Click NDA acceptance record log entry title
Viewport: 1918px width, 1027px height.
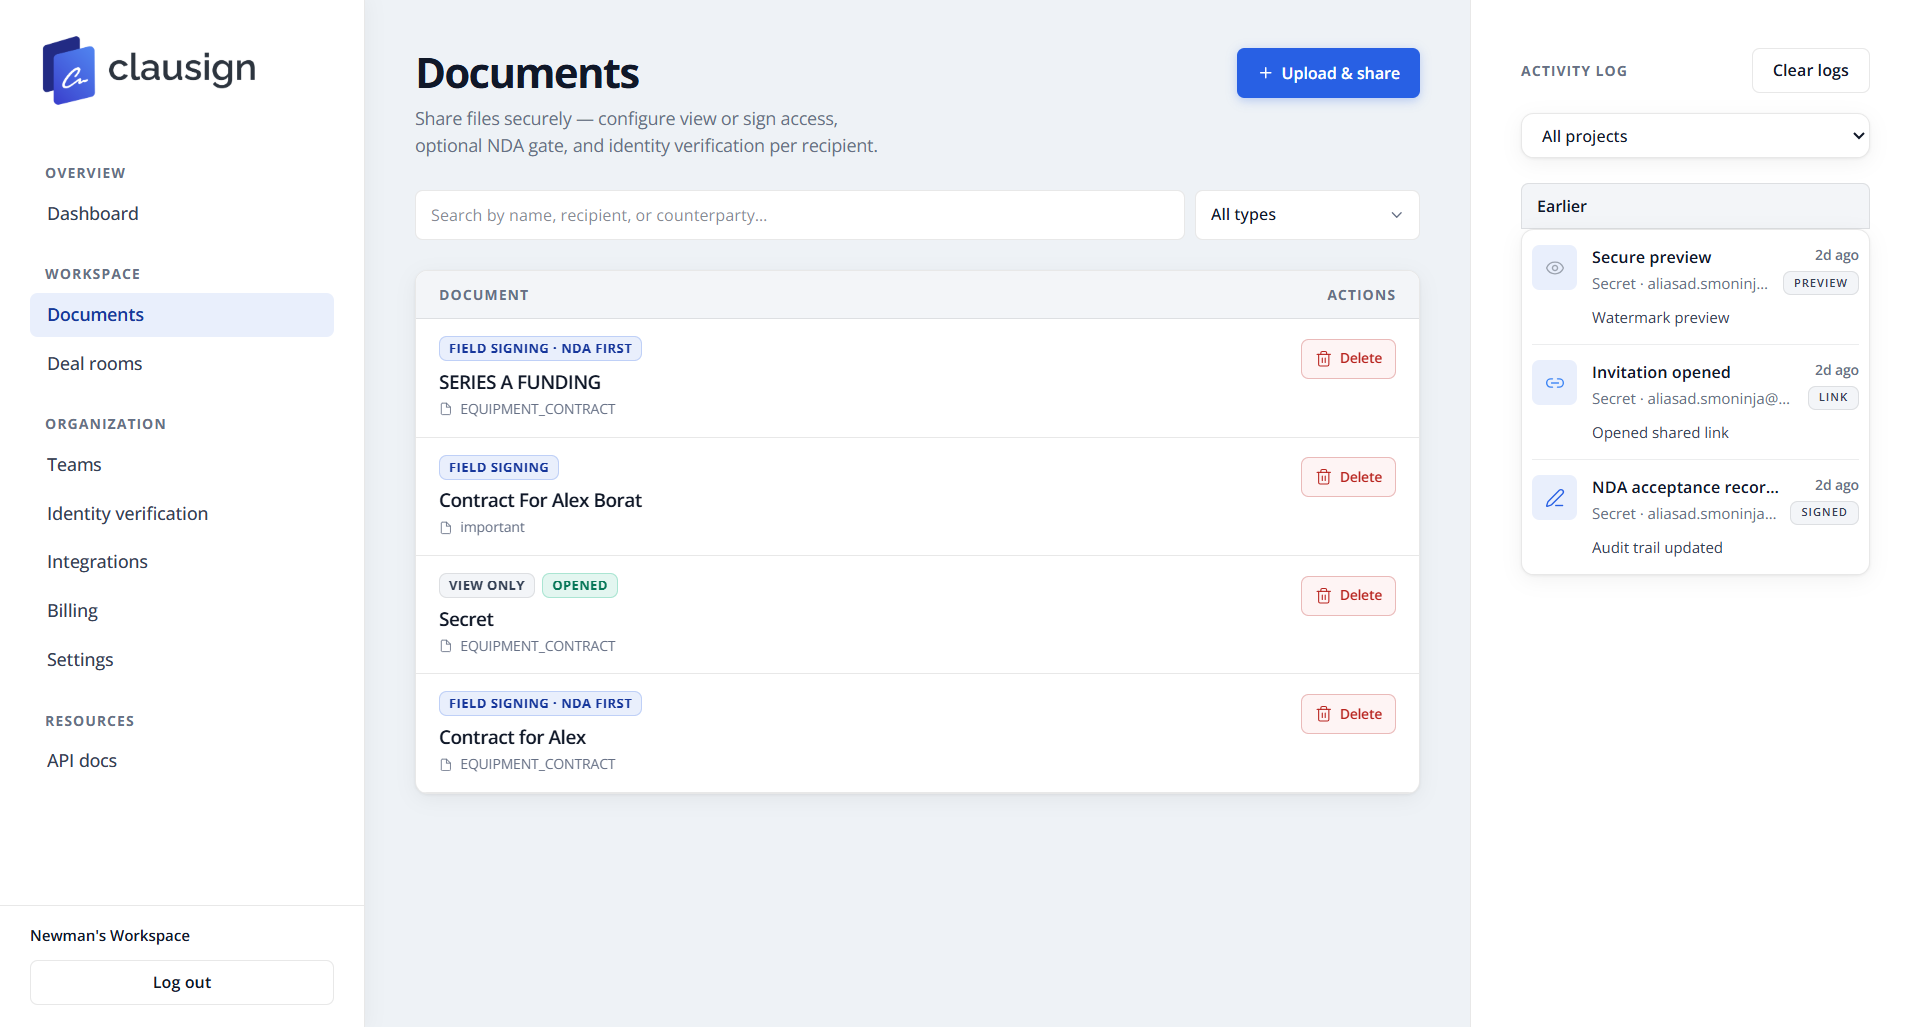pyautogui.click(x=1685, y=487)
